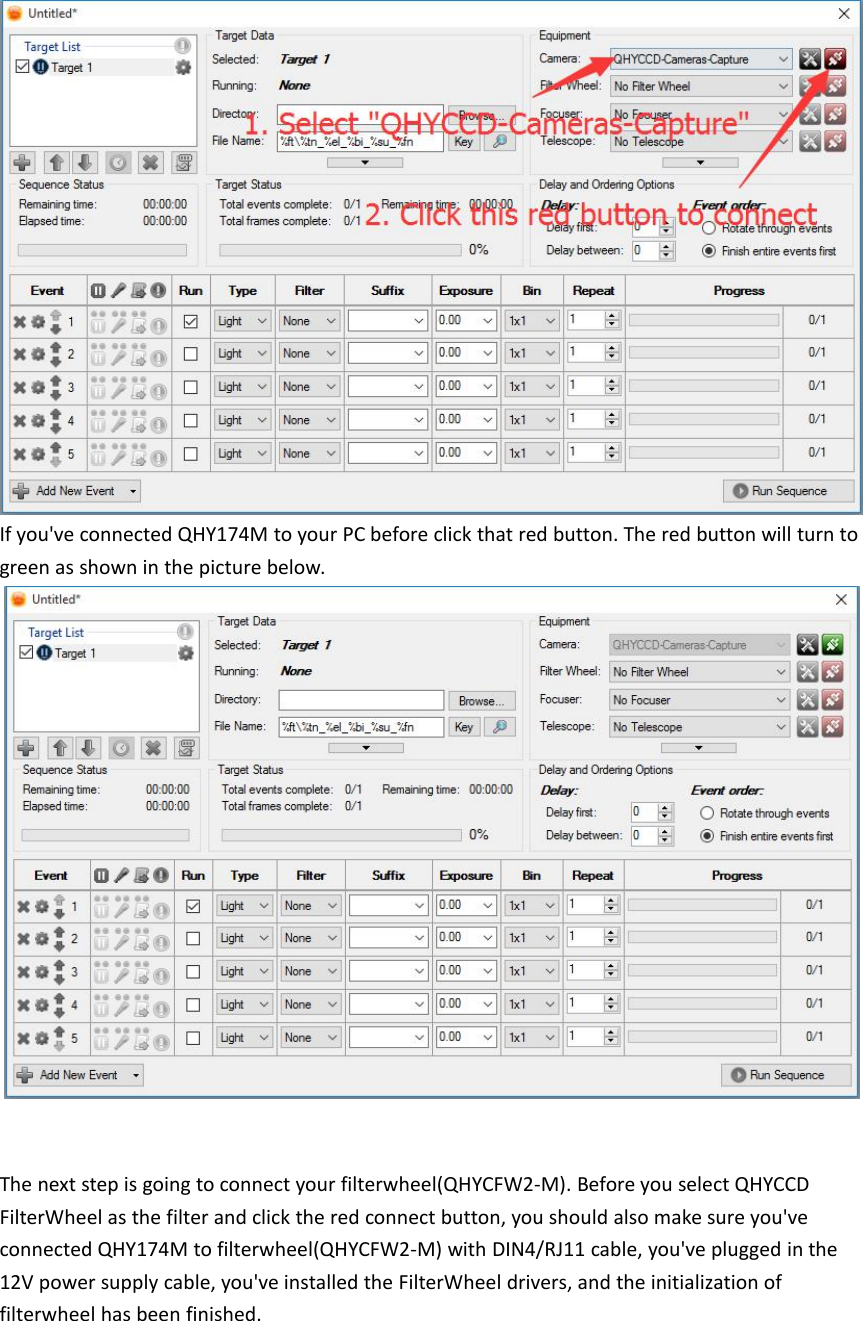Open the Camera dropdown showing QHYCCD-Cameras-Capture
863x1321 pixels.
[700, 59]
